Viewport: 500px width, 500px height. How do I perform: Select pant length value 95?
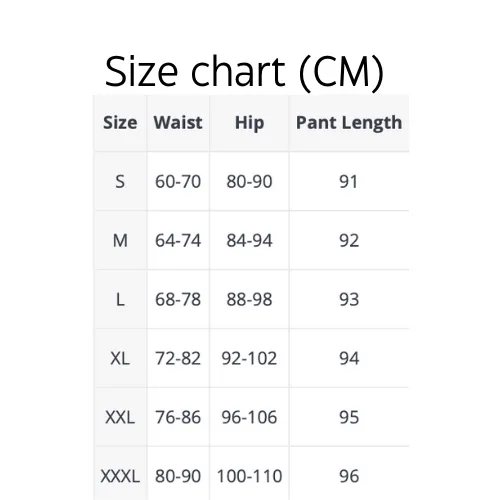349,417
